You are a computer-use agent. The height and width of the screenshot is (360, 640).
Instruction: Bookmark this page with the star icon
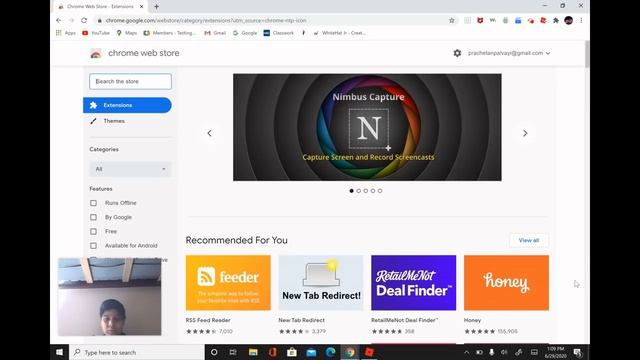pos(451,20)
